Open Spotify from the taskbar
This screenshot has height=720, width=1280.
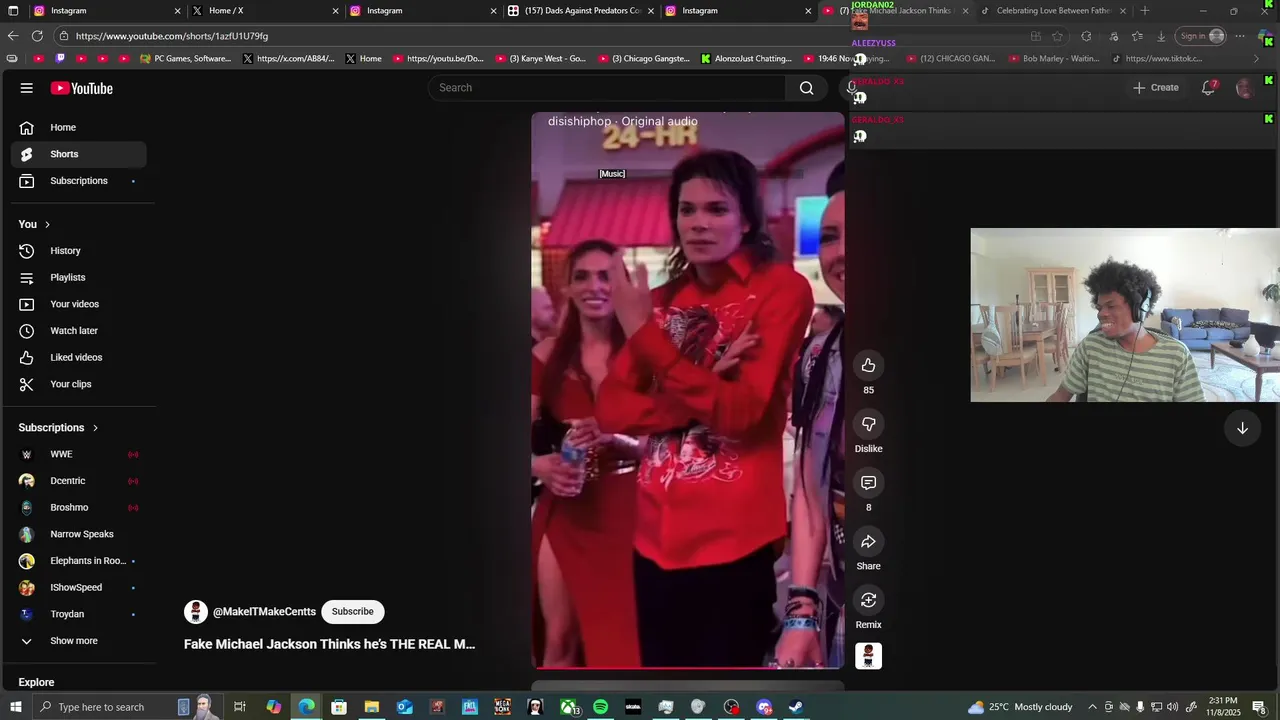[600, 707]
